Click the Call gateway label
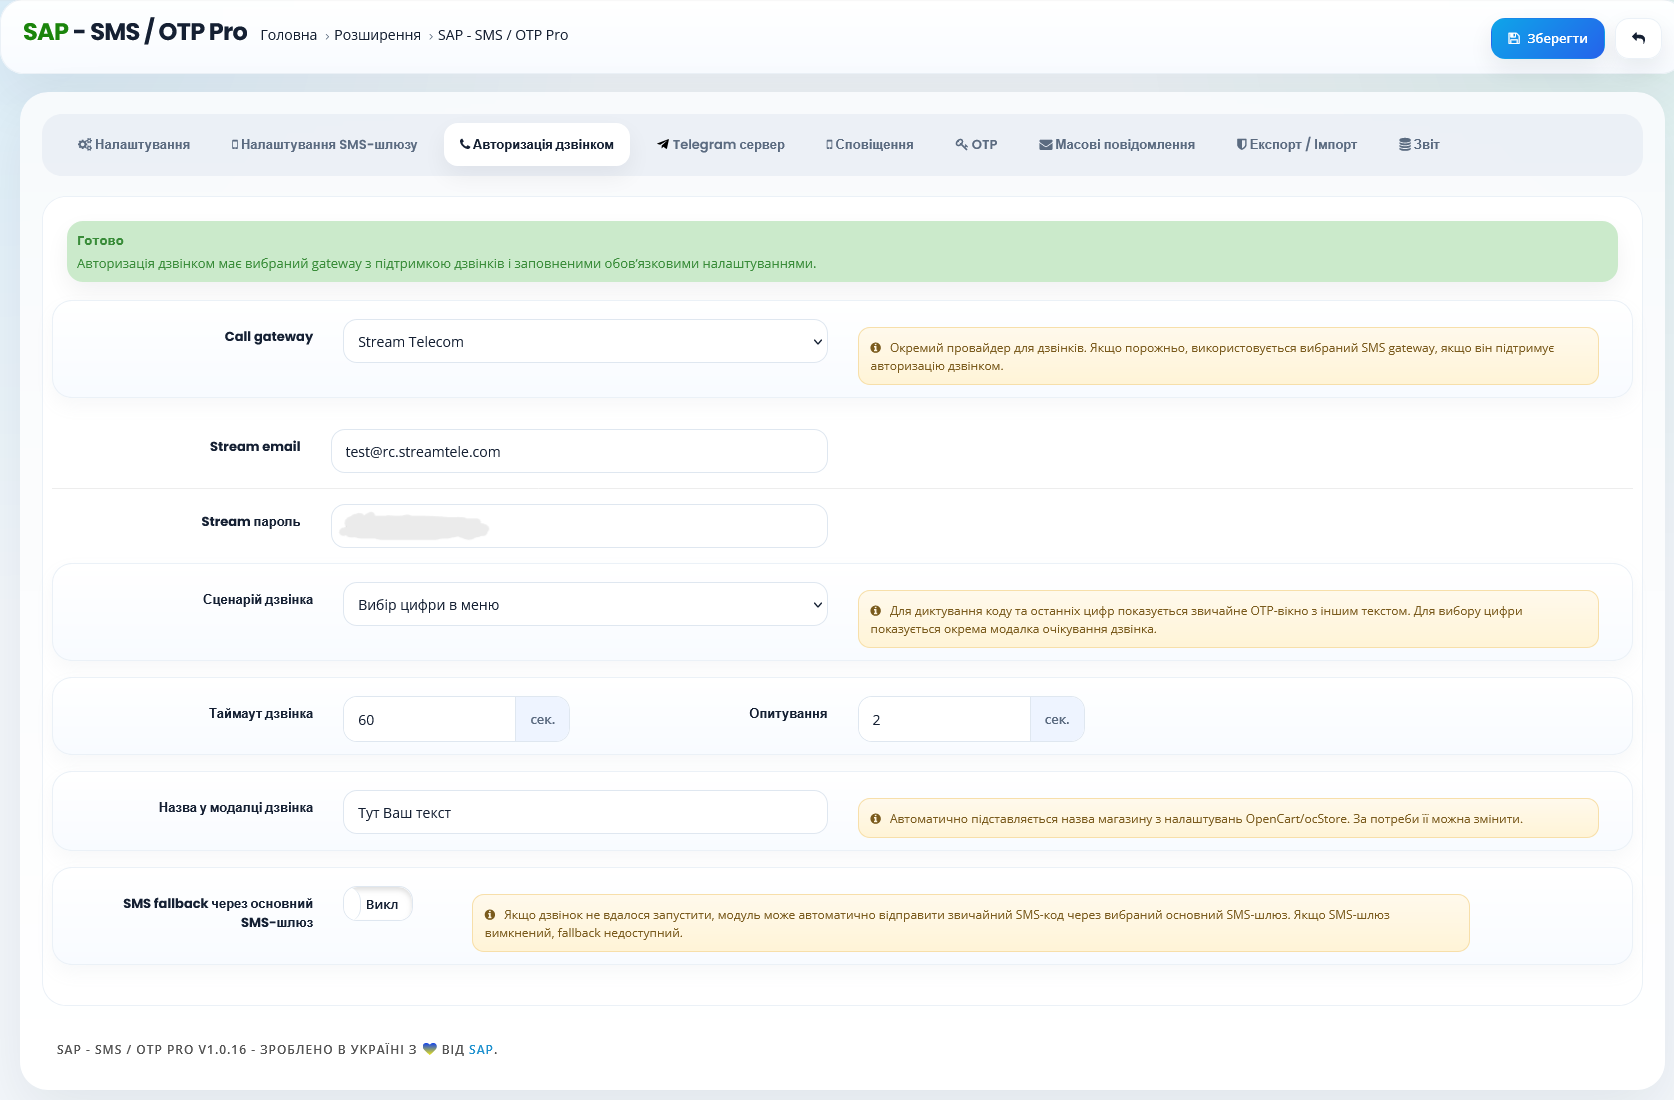This screenshot has height=1100, width=1674. coord(269,337)
